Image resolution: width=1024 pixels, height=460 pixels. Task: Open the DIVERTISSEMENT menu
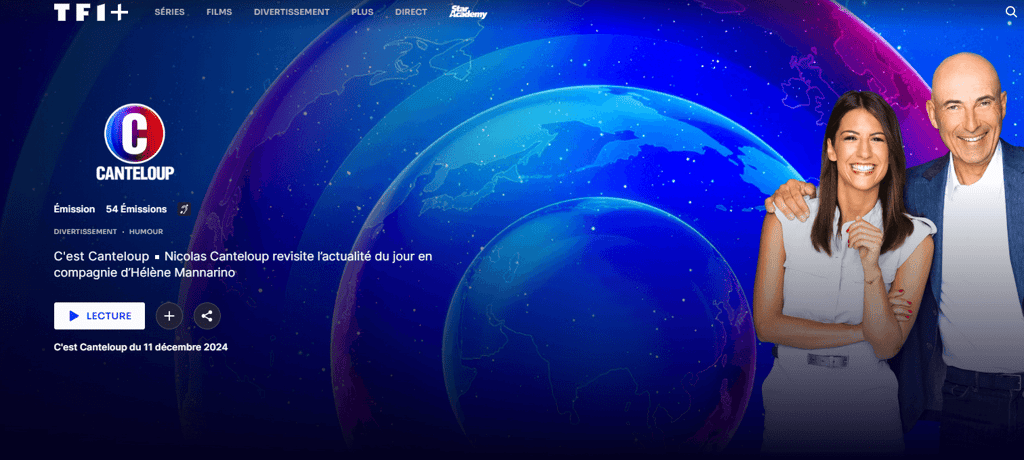point(292,12)
